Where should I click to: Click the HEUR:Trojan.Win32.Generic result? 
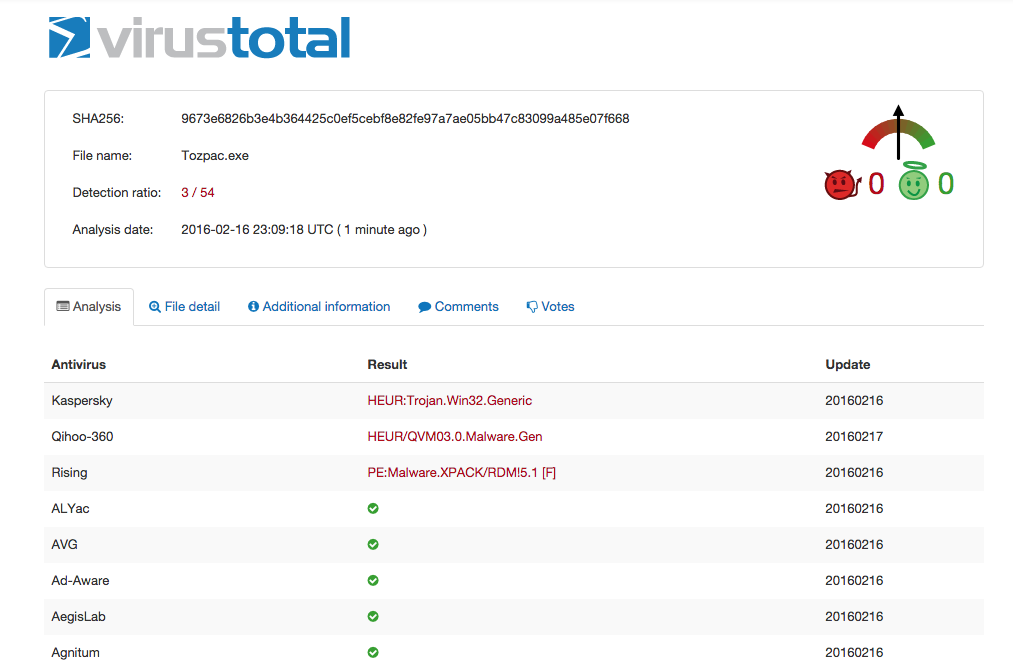click(450, 400)
